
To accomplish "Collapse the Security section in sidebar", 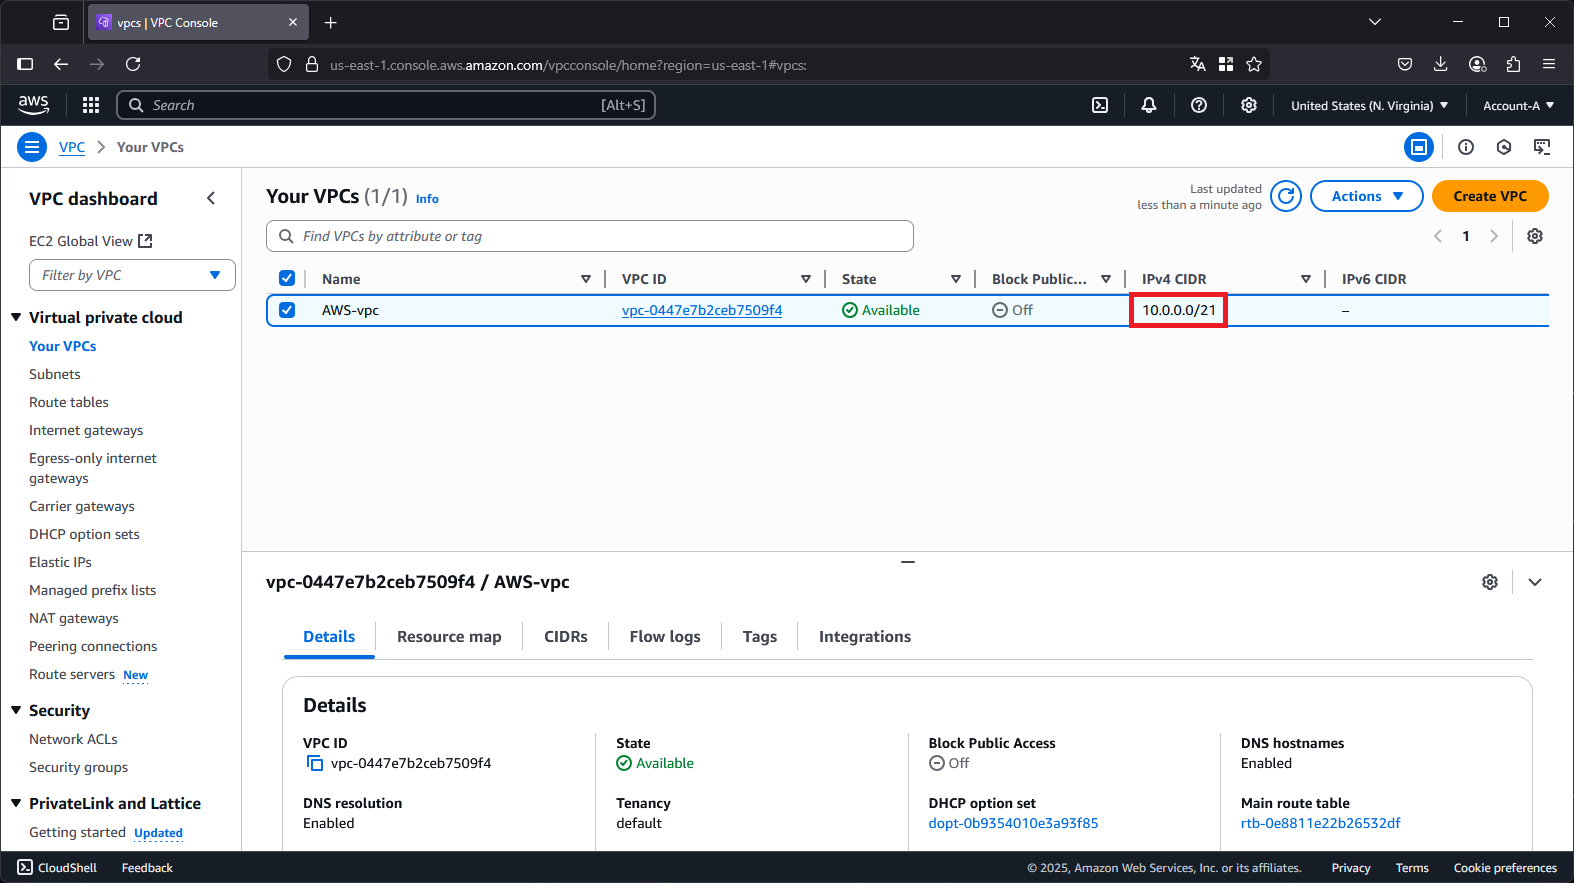I will (16, 710).
